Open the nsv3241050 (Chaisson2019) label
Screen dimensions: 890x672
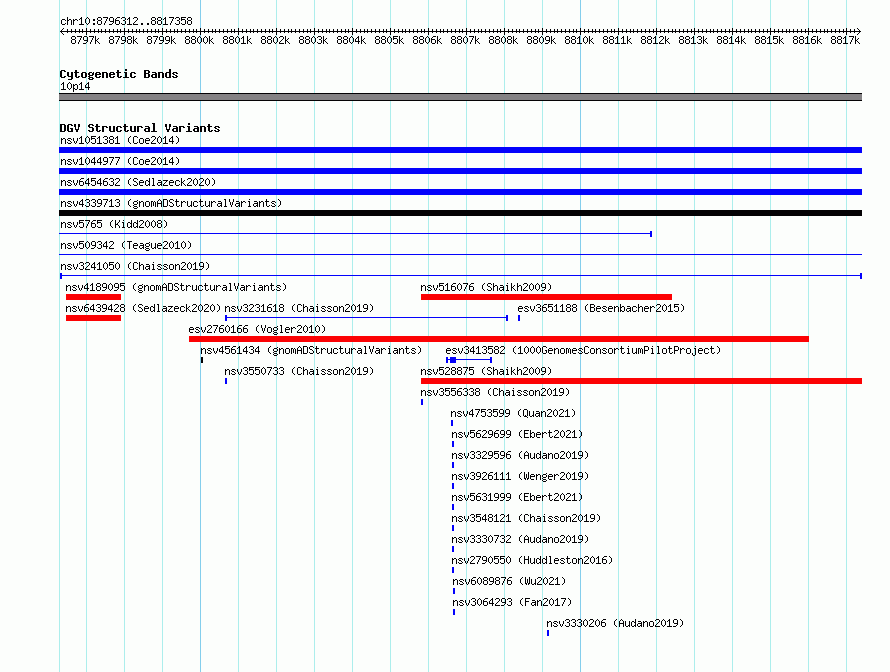(135, 266)
